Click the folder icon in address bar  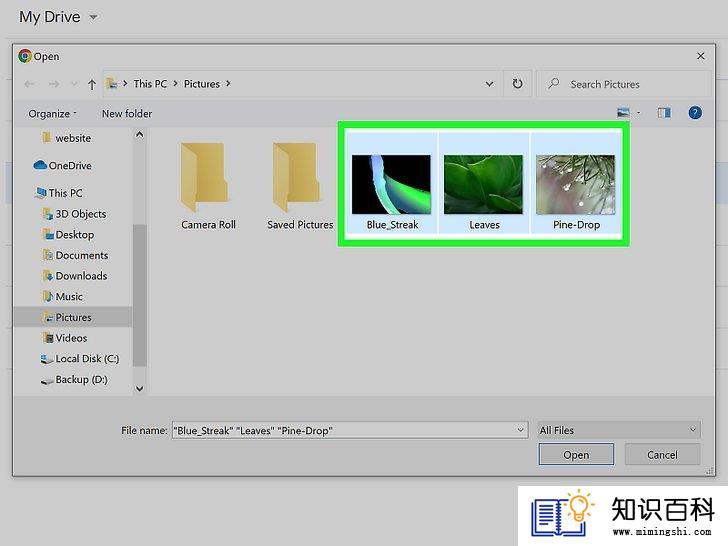click(x=112, y=84)
